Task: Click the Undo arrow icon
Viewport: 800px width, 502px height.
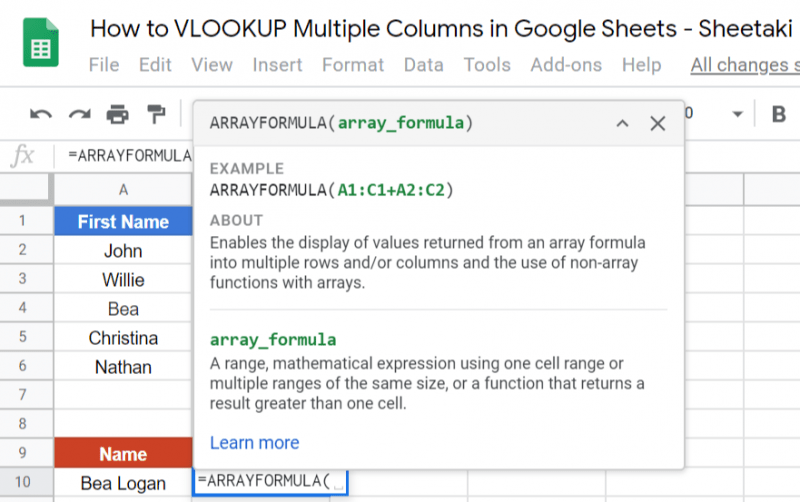Action: 41,115
